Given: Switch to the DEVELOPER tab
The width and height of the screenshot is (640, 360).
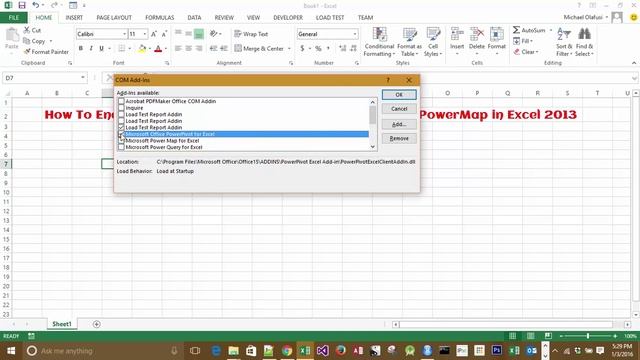Looking at the screenshot, I should (288, 18).
